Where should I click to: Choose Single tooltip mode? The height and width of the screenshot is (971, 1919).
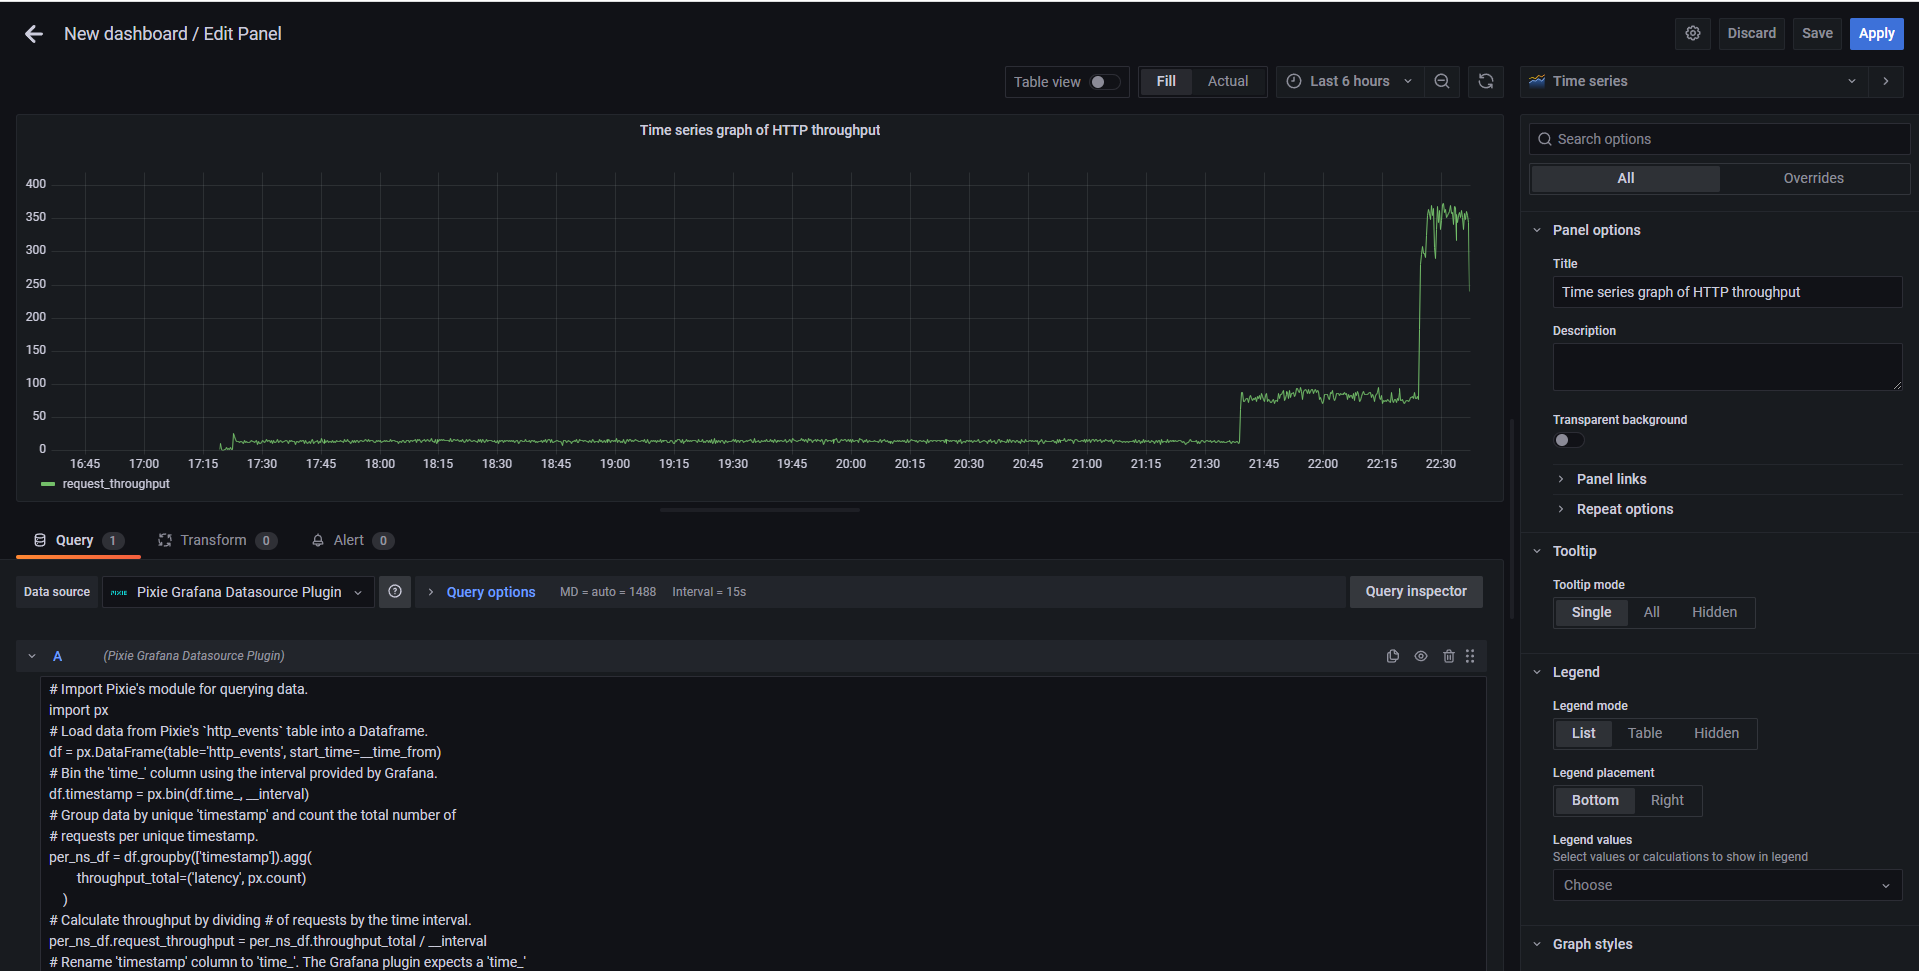[1591, 612]
